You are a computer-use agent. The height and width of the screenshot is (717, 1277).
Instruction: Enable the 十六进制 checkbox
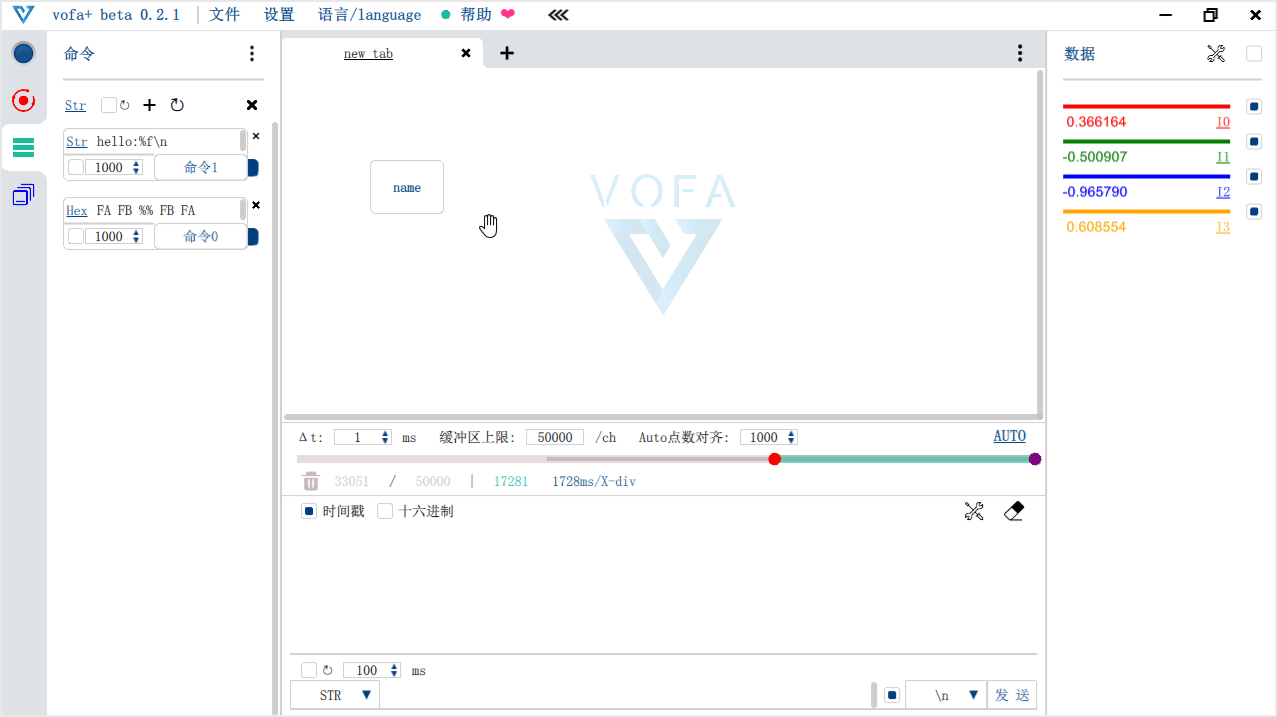(385, 511)
